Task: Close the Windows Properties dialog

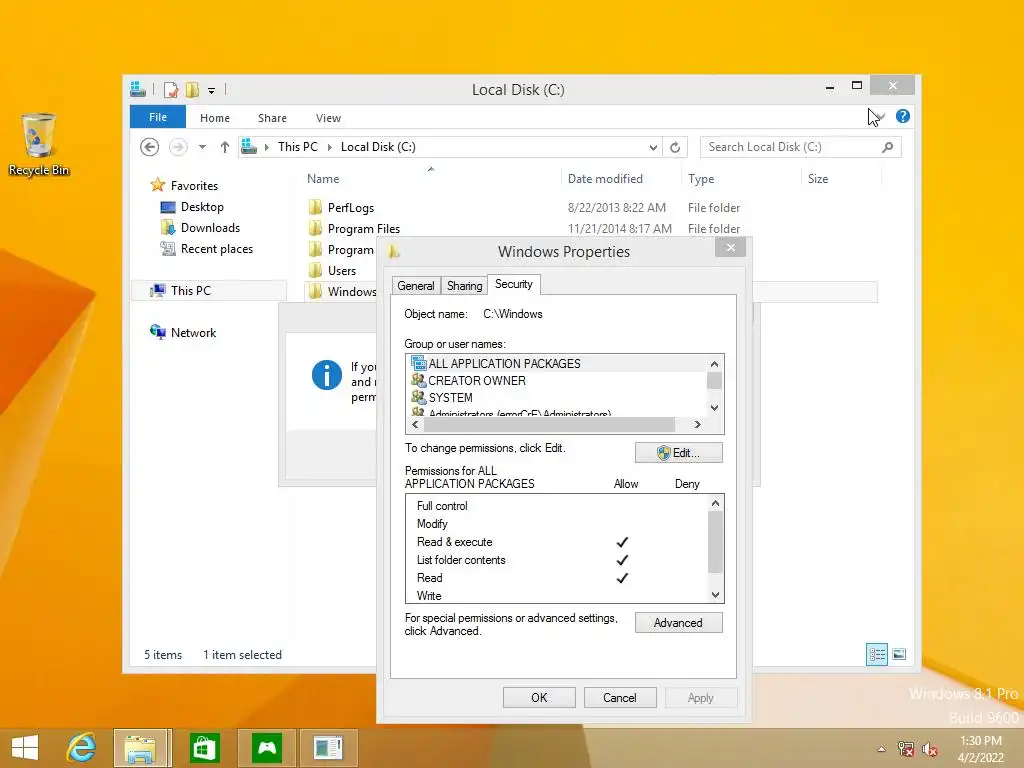Action: click(730, 248)
